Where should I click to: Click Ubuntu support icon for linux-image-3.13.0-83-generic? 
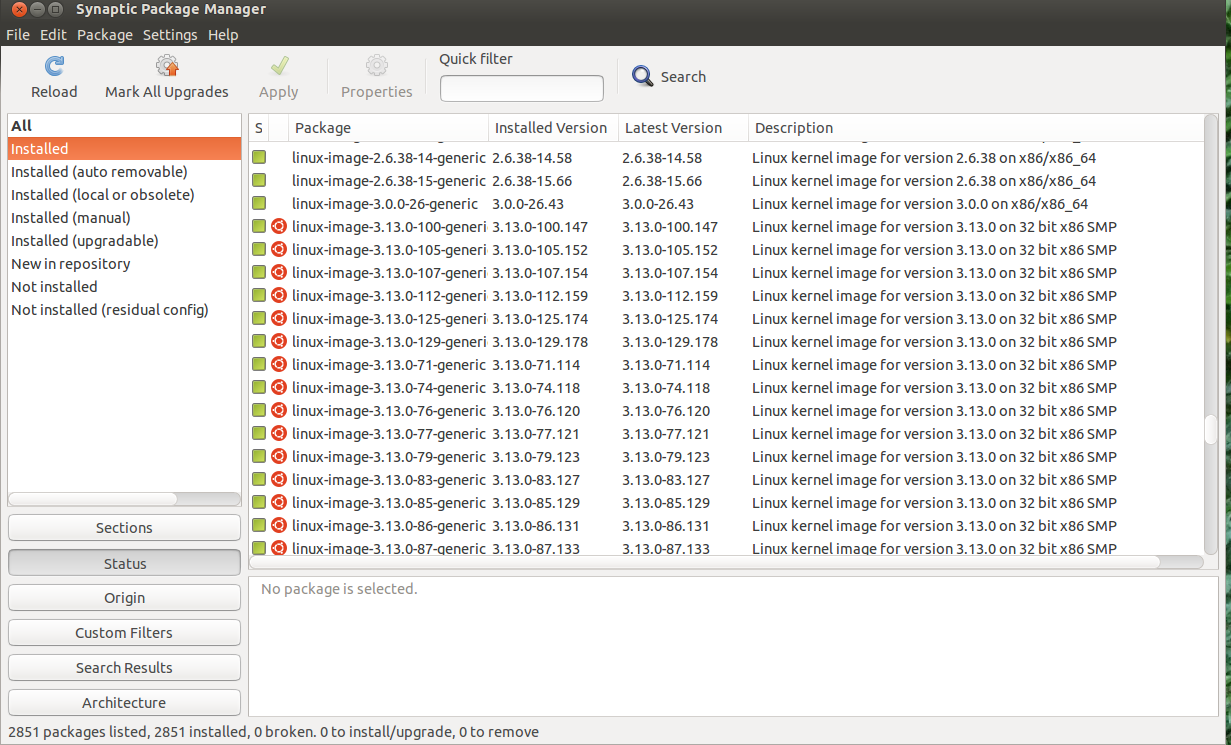279,480
